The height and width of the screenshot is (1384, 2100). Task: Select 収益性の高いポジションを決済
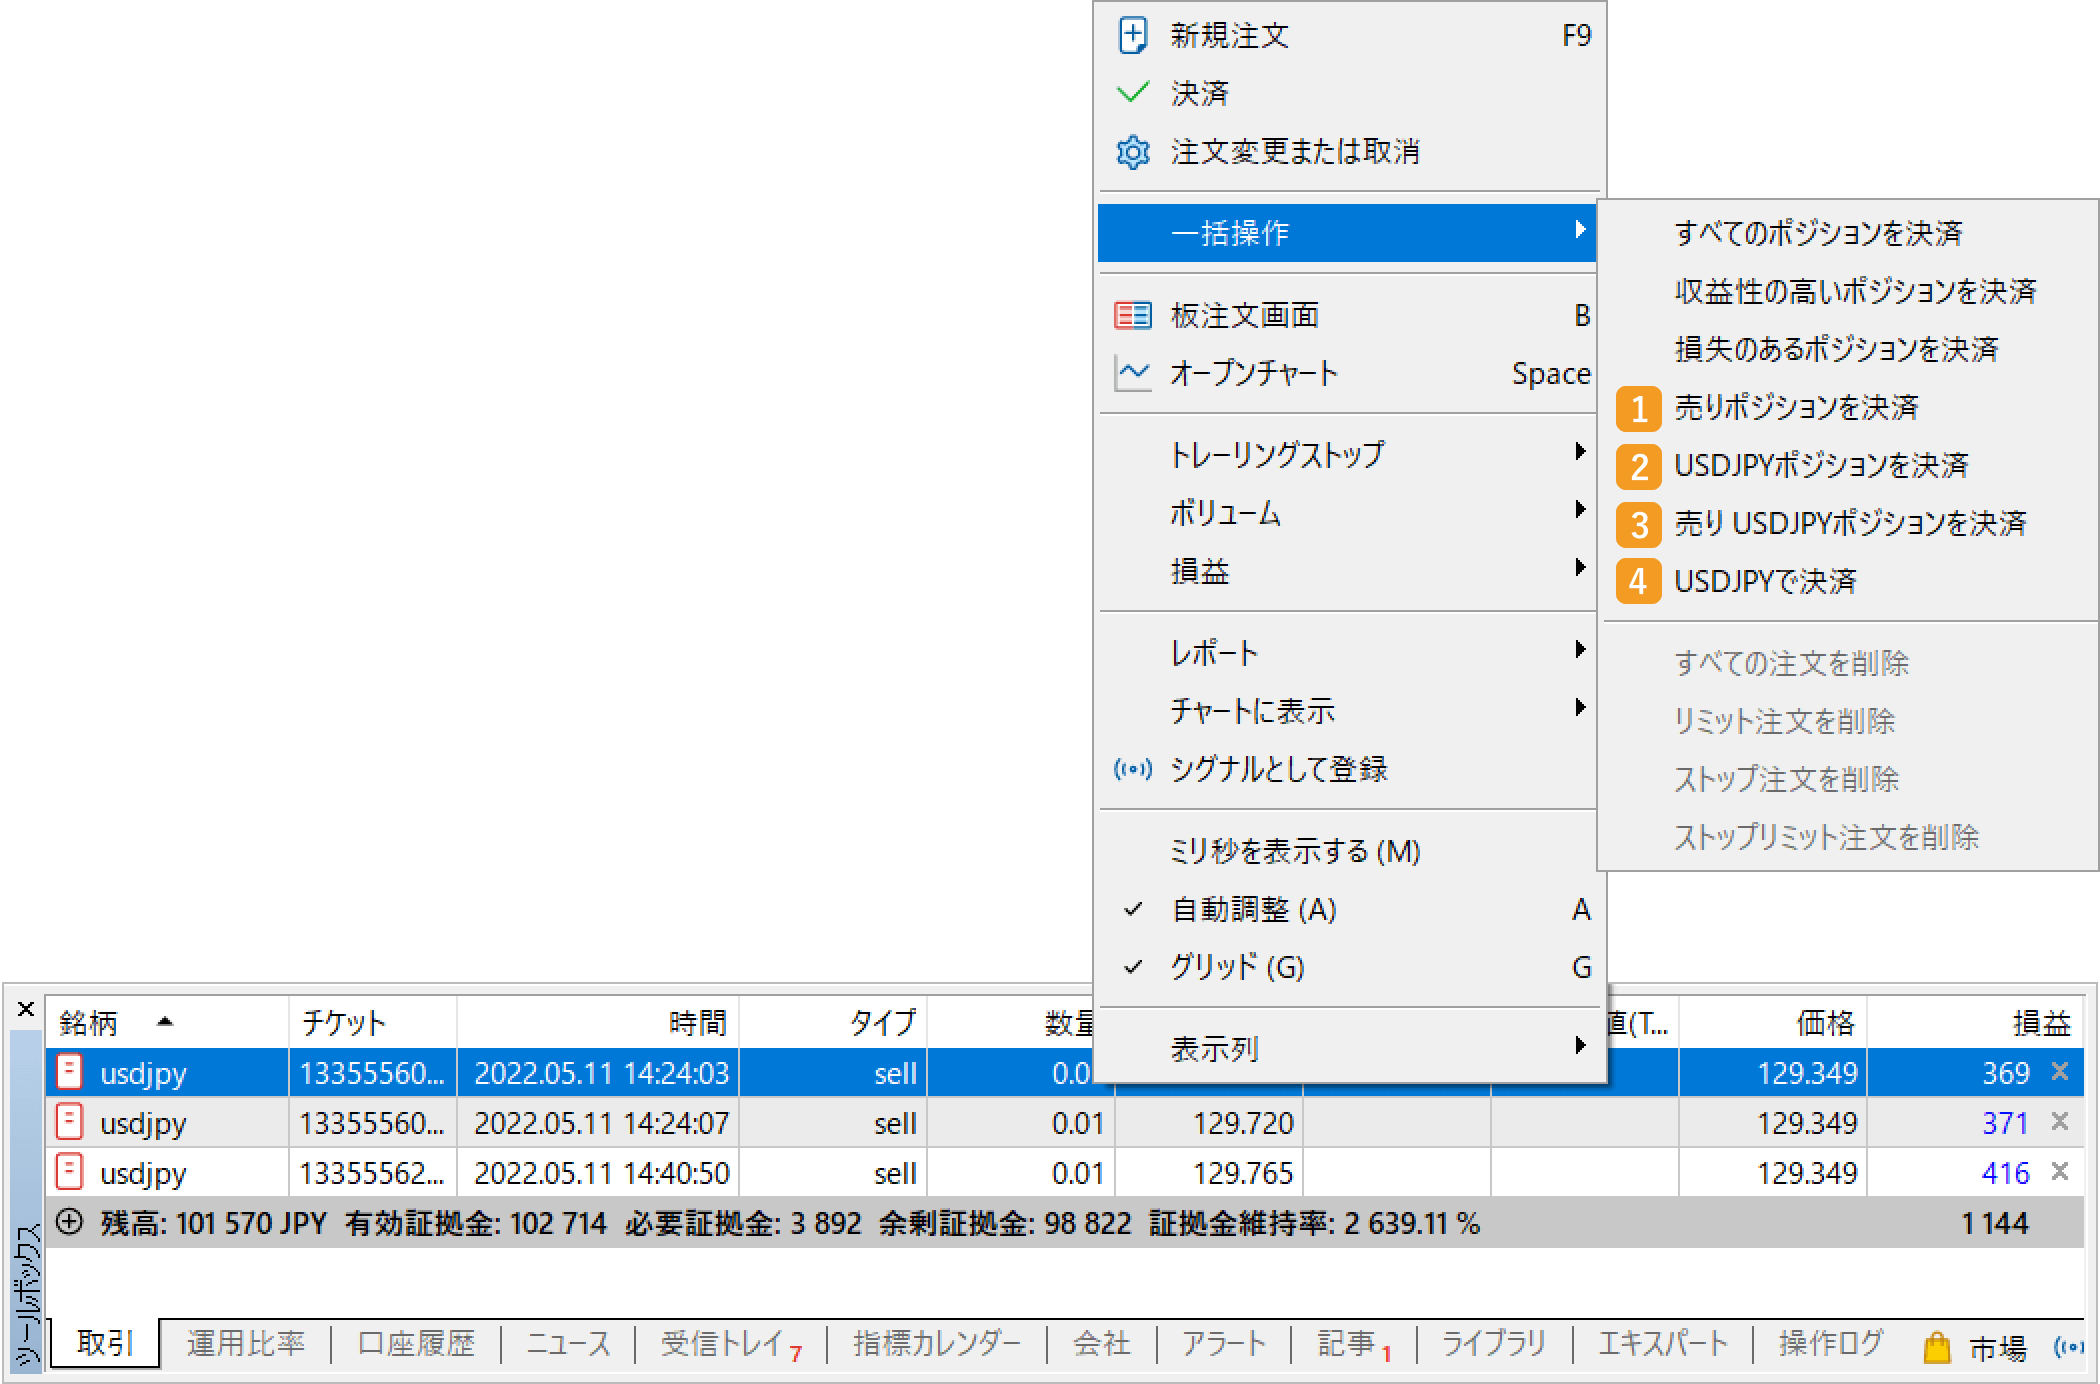click(1849, 291)
